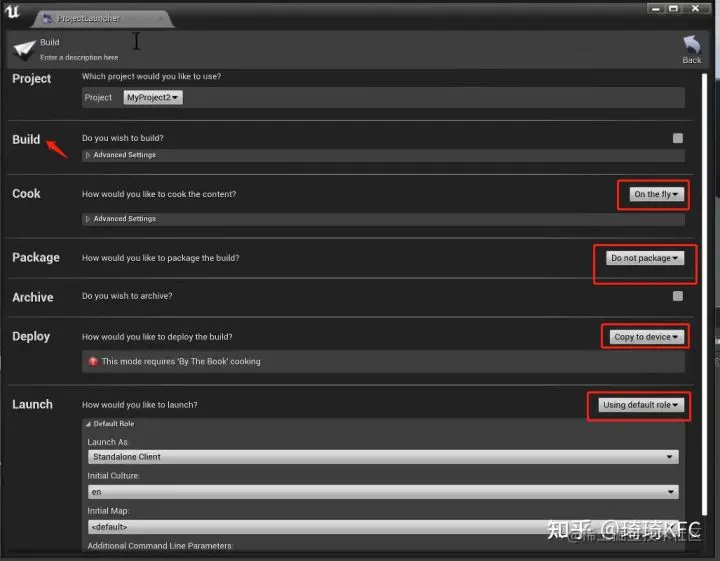
Task: Open the 'Standalone Client' Launch As dropdown
Action: tap(383, 457)
